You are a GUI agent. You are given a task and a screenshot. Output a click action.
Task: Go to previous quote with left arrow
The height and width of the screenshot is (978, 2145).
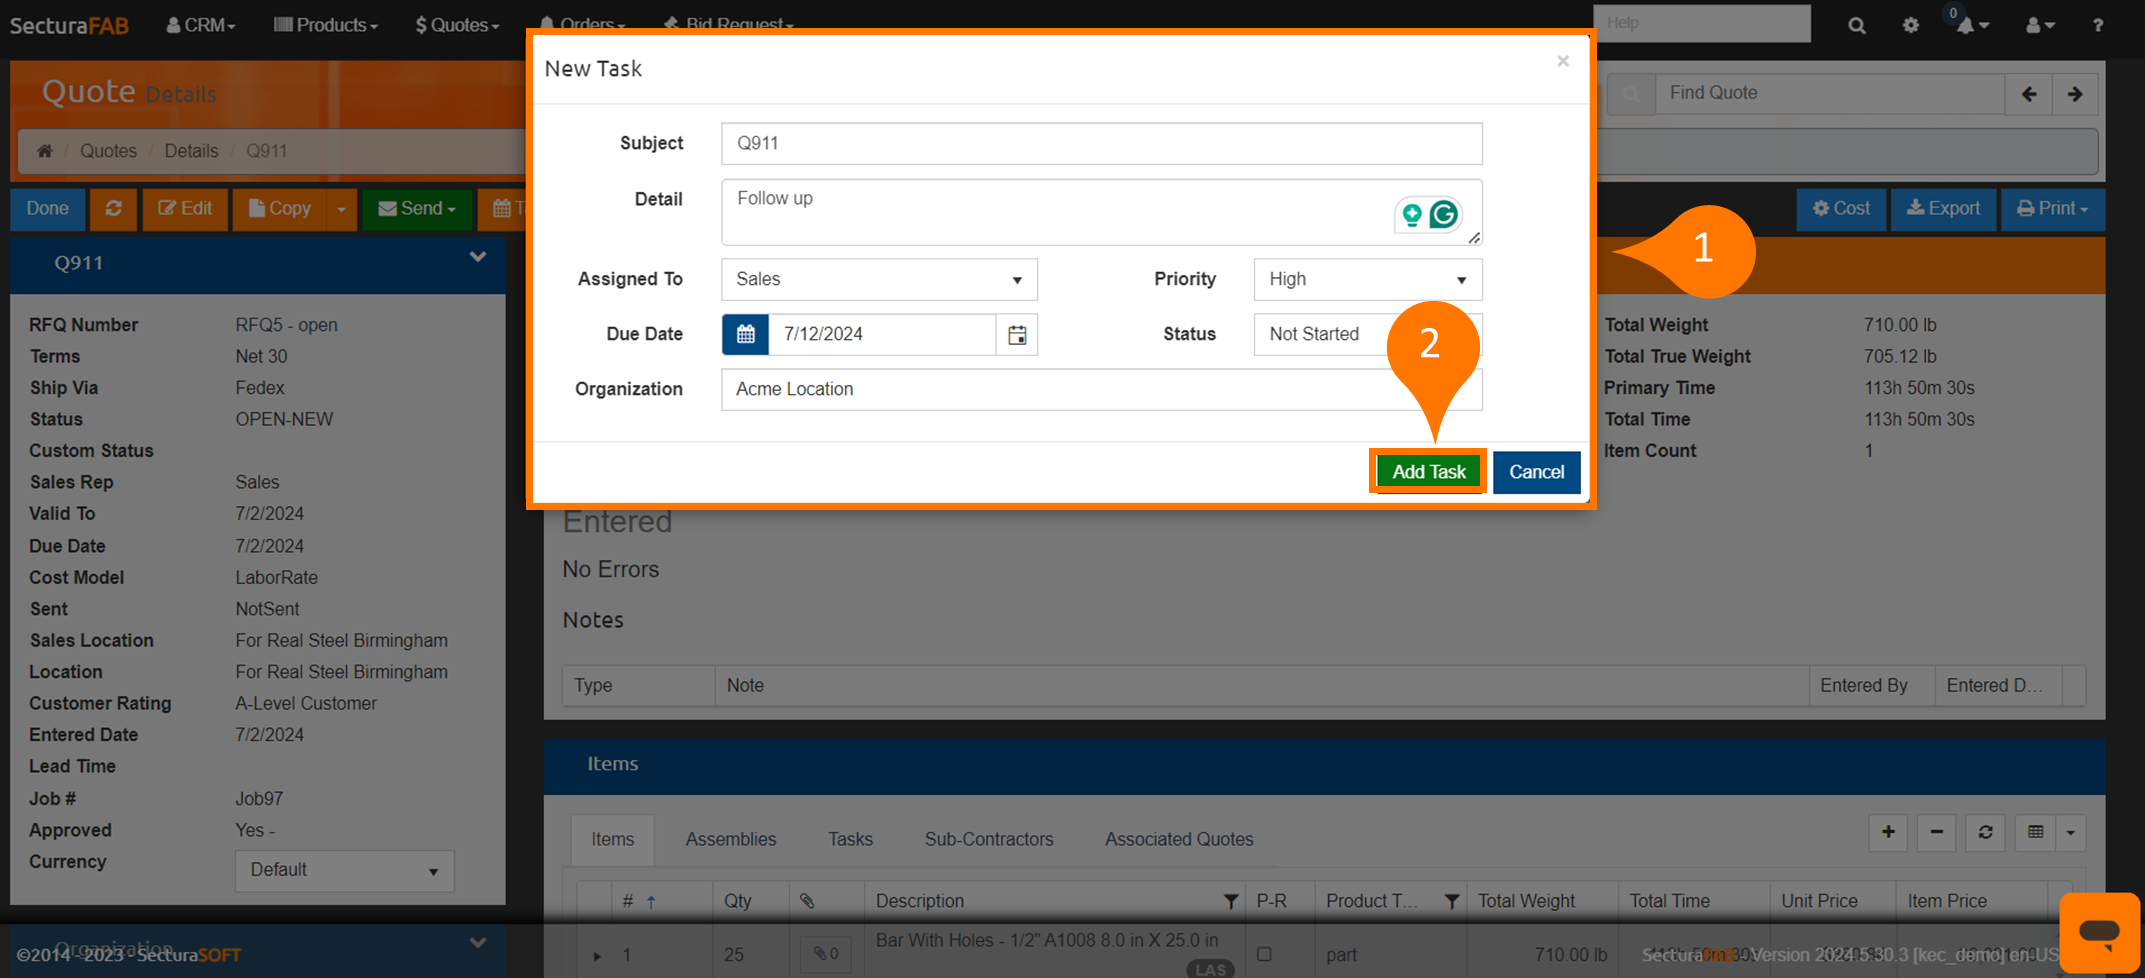[2029, 94]
